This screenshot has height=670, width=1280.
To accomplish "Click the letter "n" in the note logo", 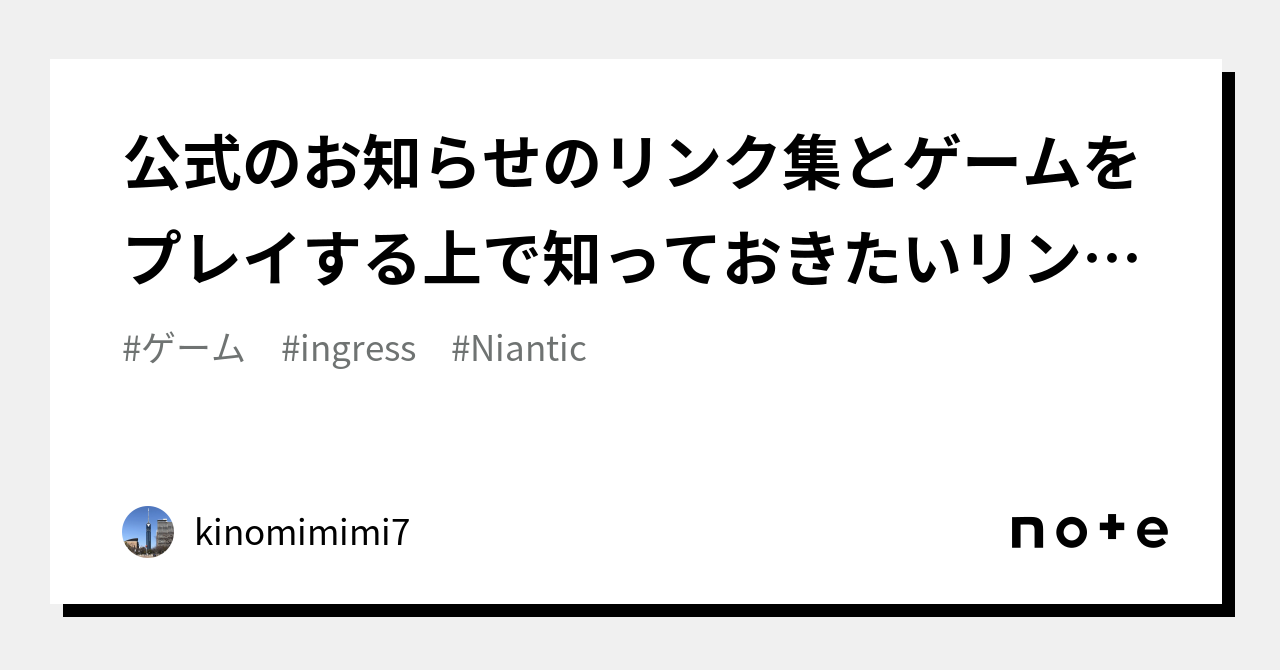I will [x=1027, y=532].
